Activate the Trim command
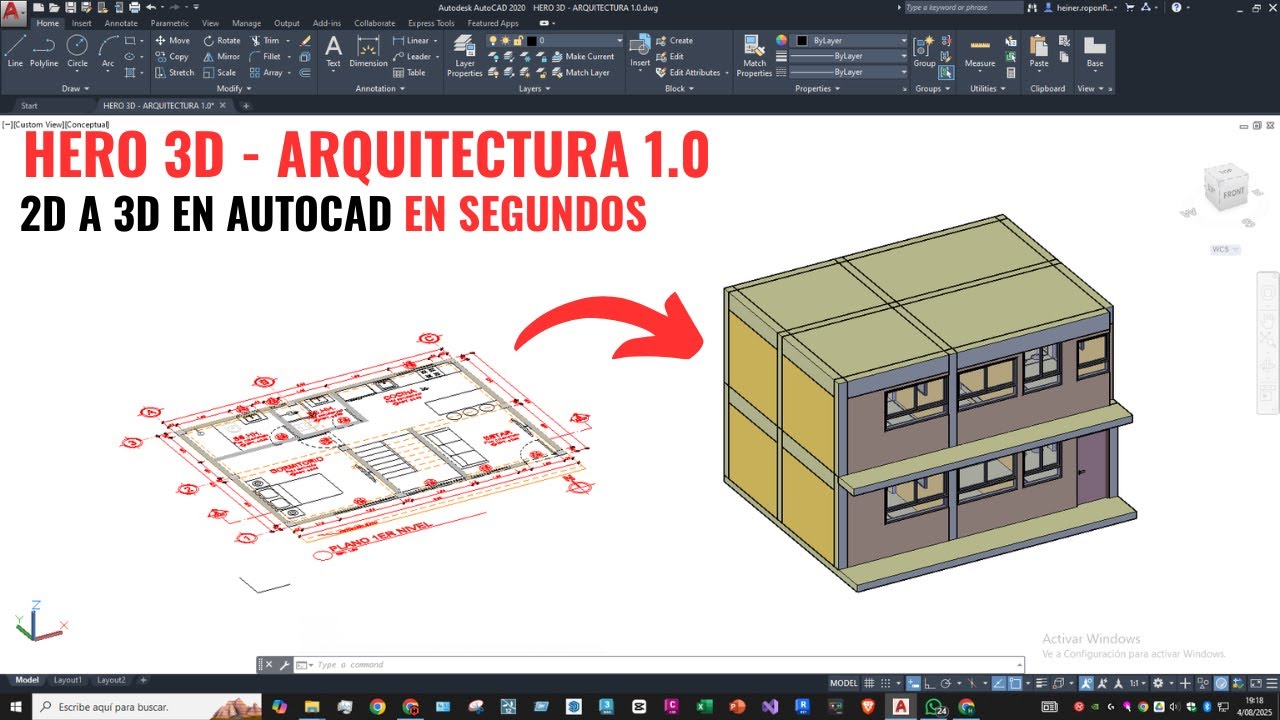 point(265,41)
